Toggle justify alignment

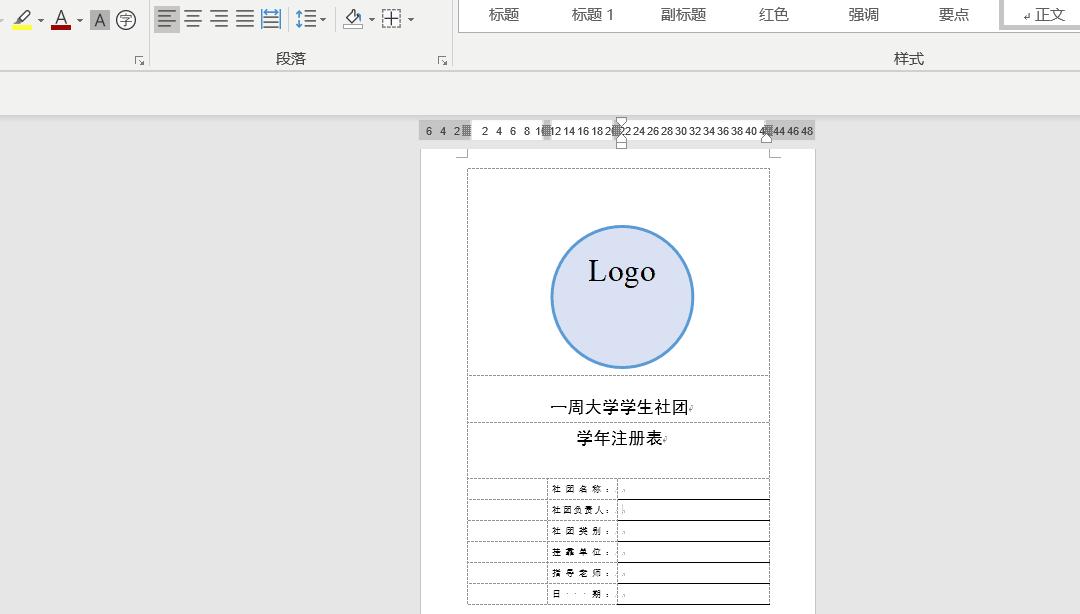[243, 18]
